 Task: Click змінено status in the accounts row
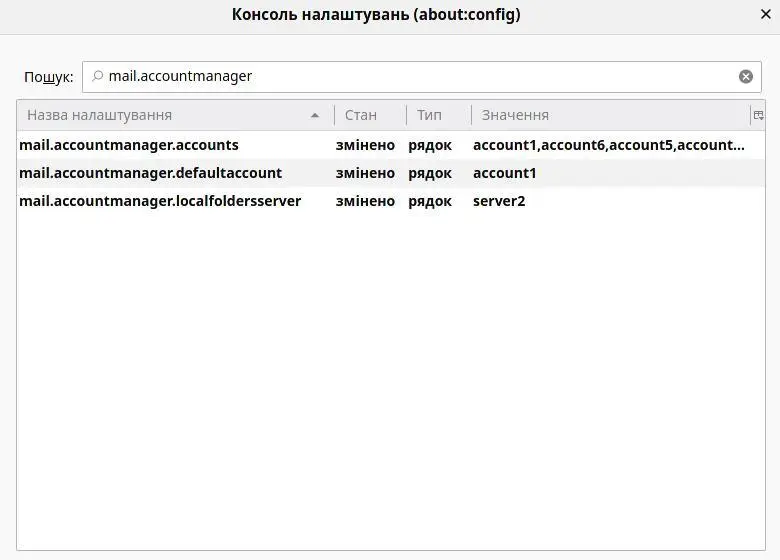pos(365,145)
